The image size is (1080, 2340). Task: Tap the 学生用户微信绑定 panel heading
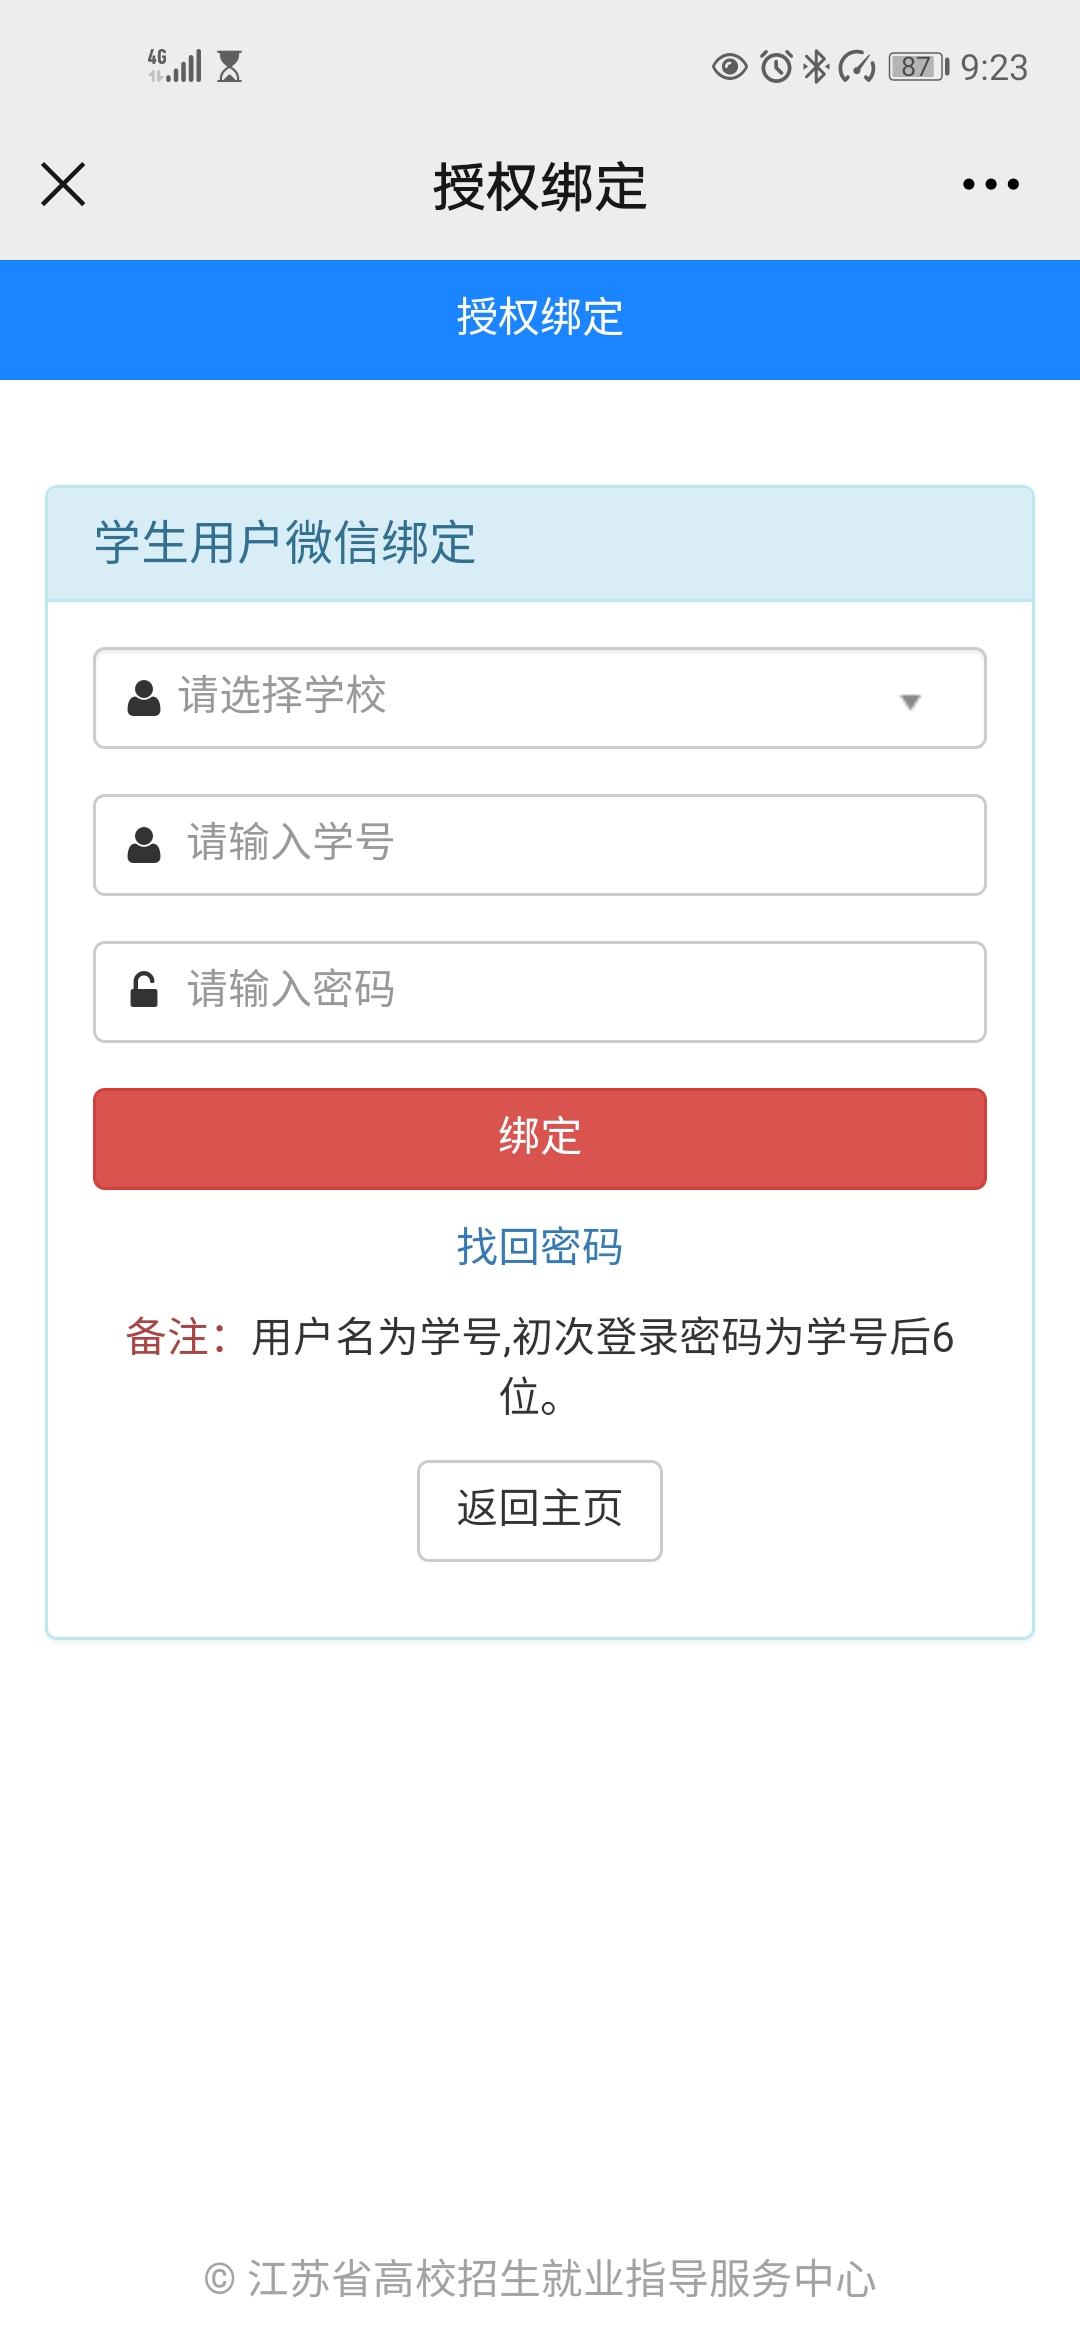pyautogui.click(x=286, y=543)
